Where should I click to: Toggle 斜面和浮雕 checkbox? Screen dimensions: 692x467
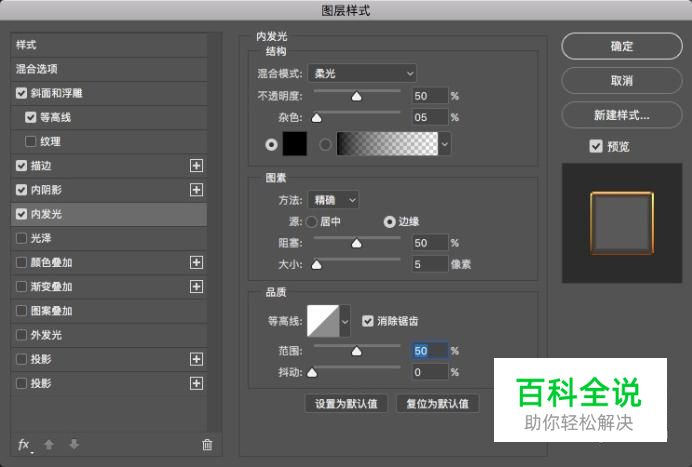pos(21,93)
